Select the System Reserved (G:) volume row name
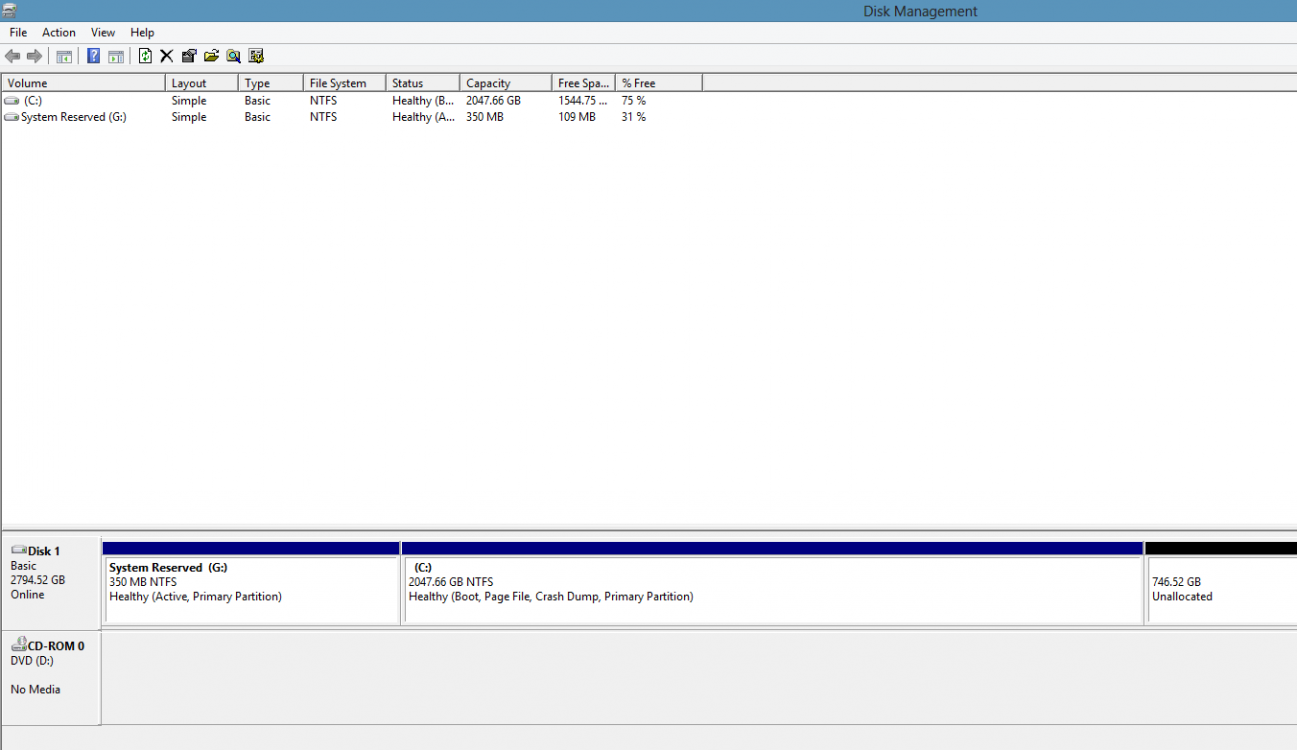The image size is (1297, 750). coord(74,117)
